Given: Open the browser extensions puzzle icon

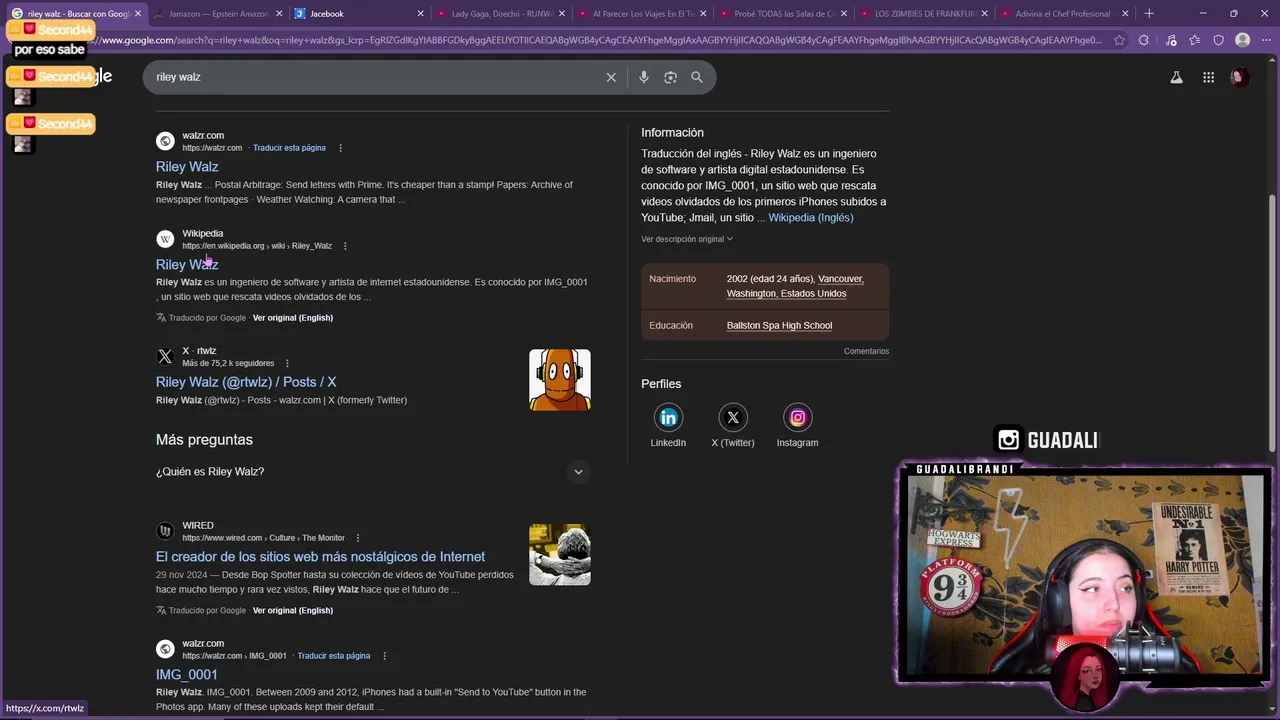Looking at the screenshot, I should point(1144,40).
